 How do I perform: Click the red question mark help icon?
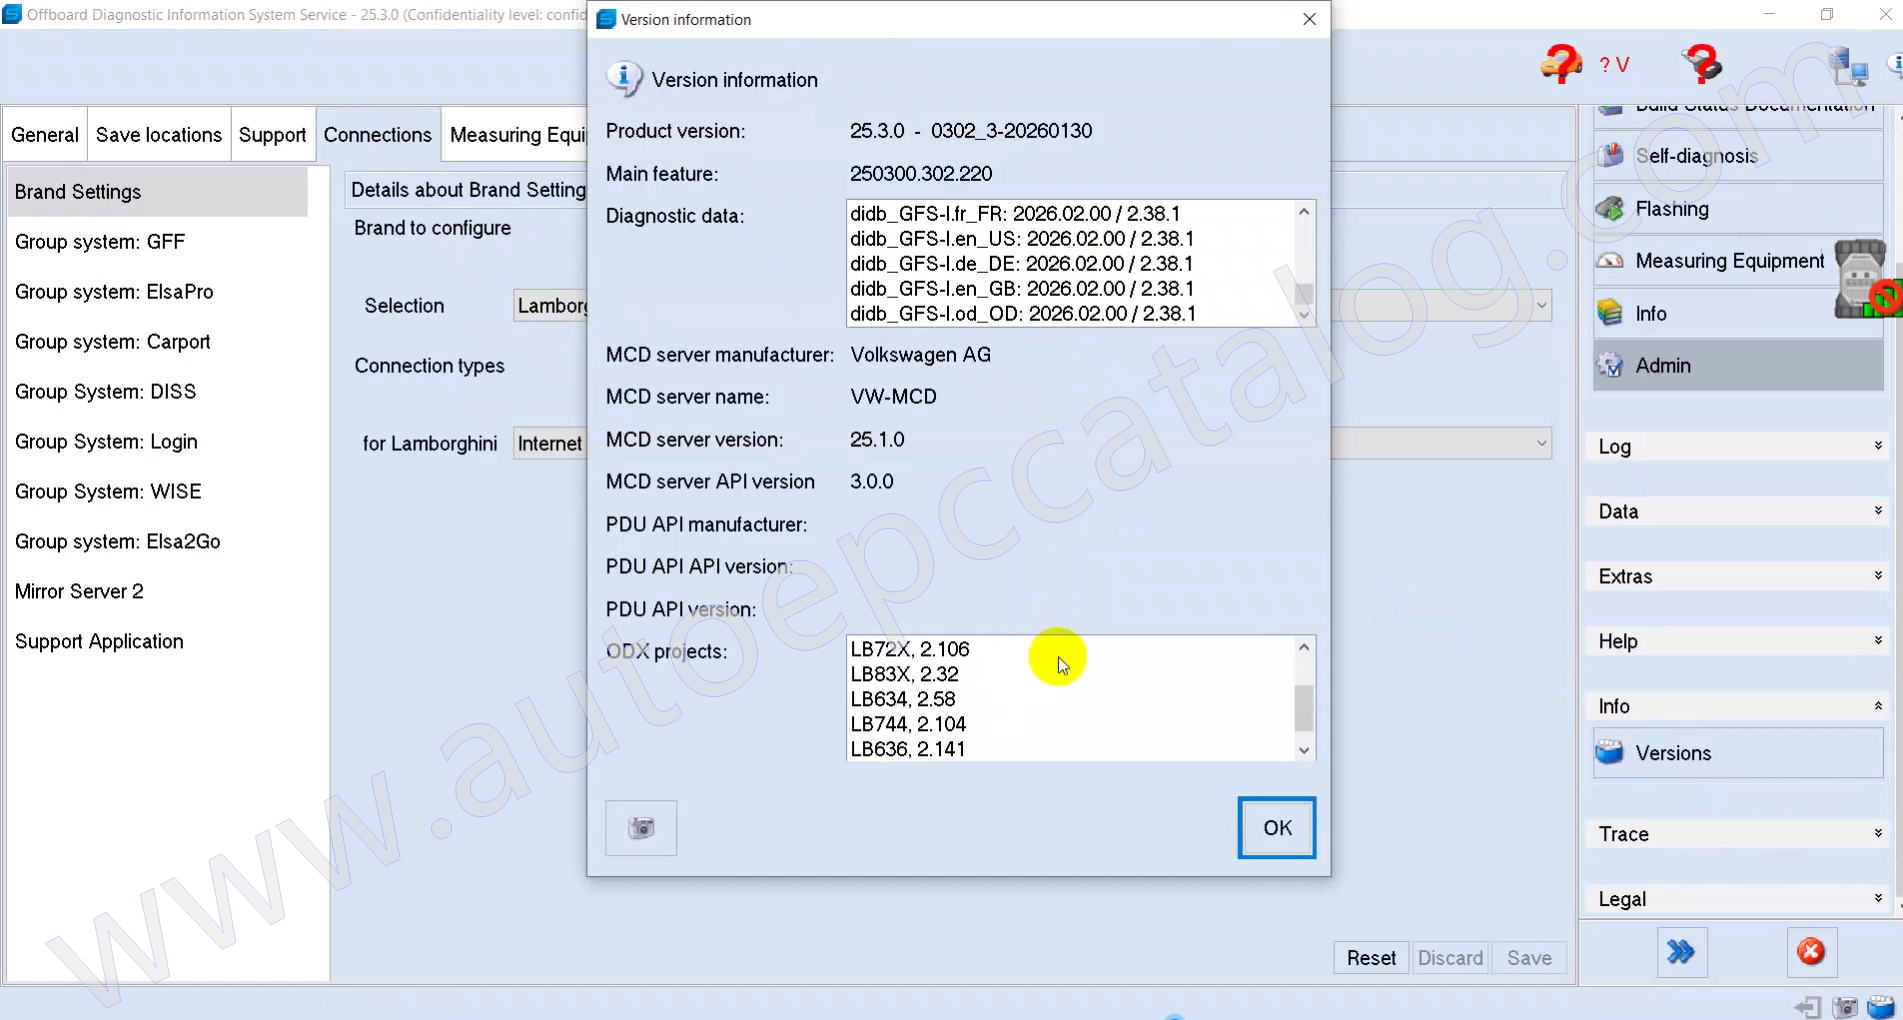[x=1701, y=65]
